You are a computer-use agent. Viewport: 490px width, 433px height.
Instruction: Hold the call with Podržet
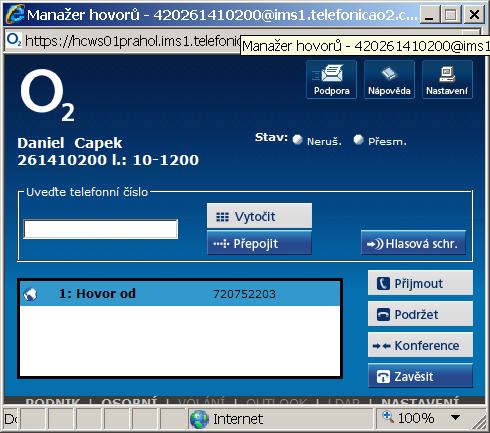[x=420, y=314]
